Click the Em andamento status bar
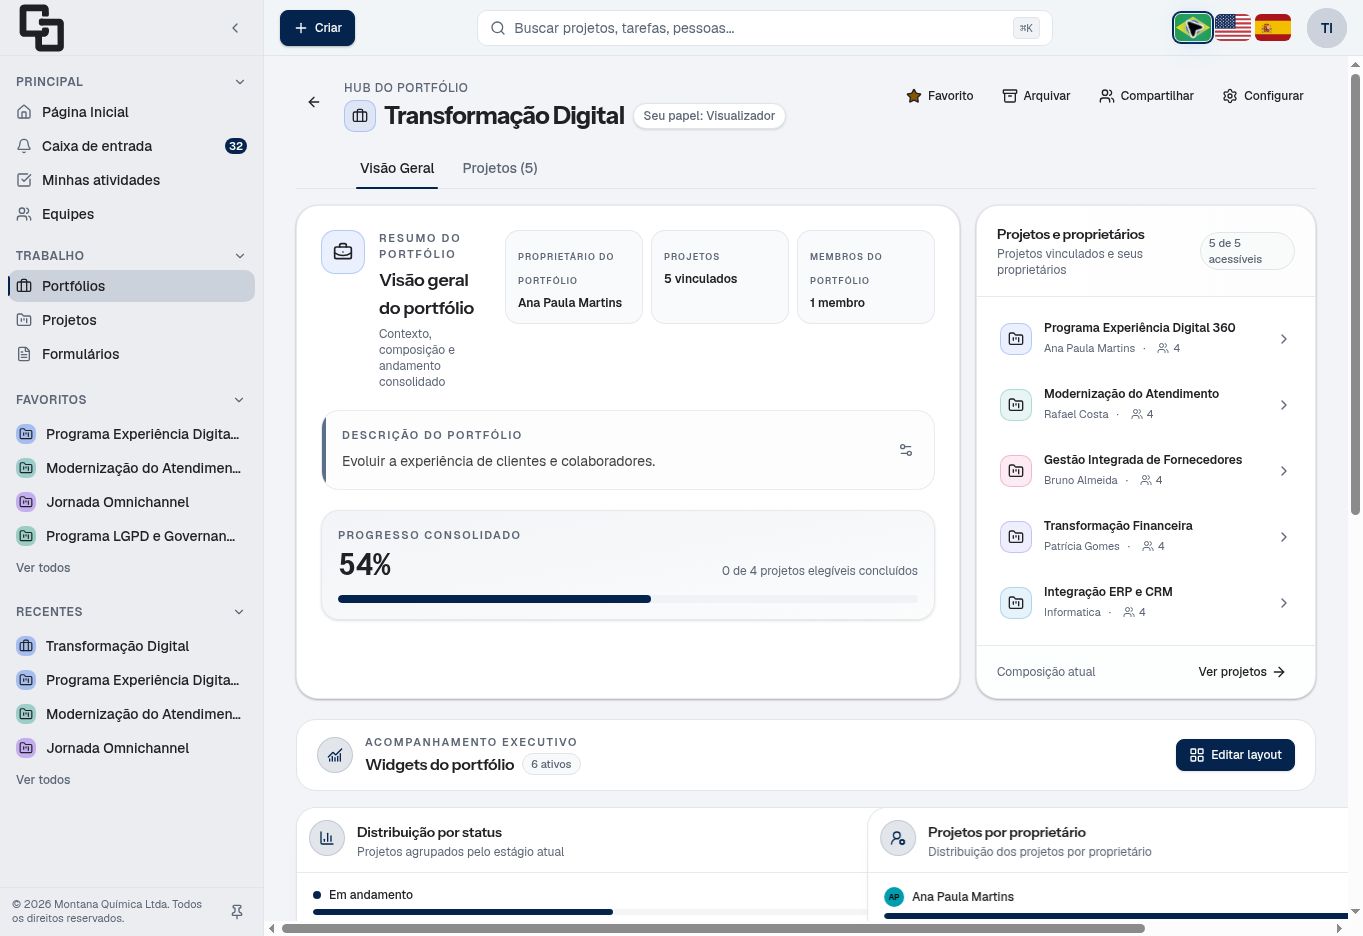 590,912
